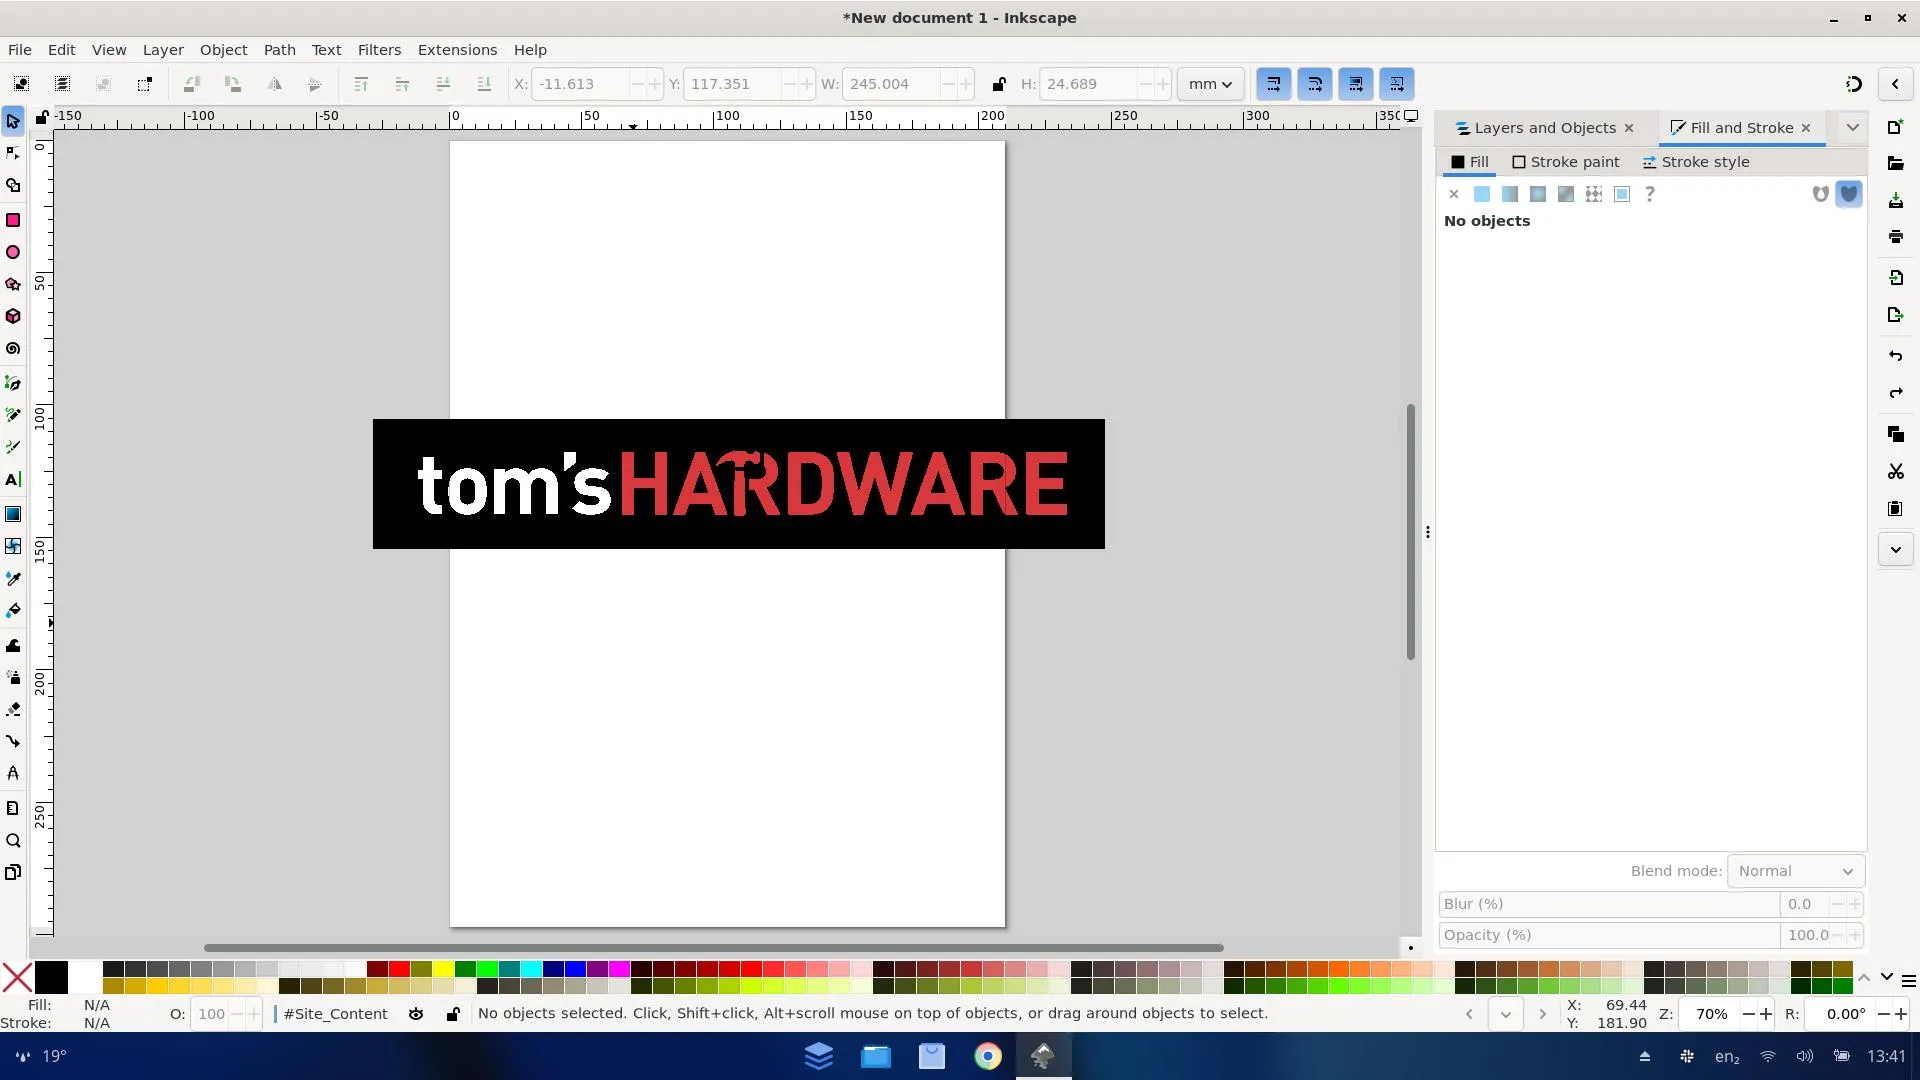This screenshot has width=1920, height=1080.
Task: Open the Blend mode Normal dropdown
Action: tap(1796, 871)
